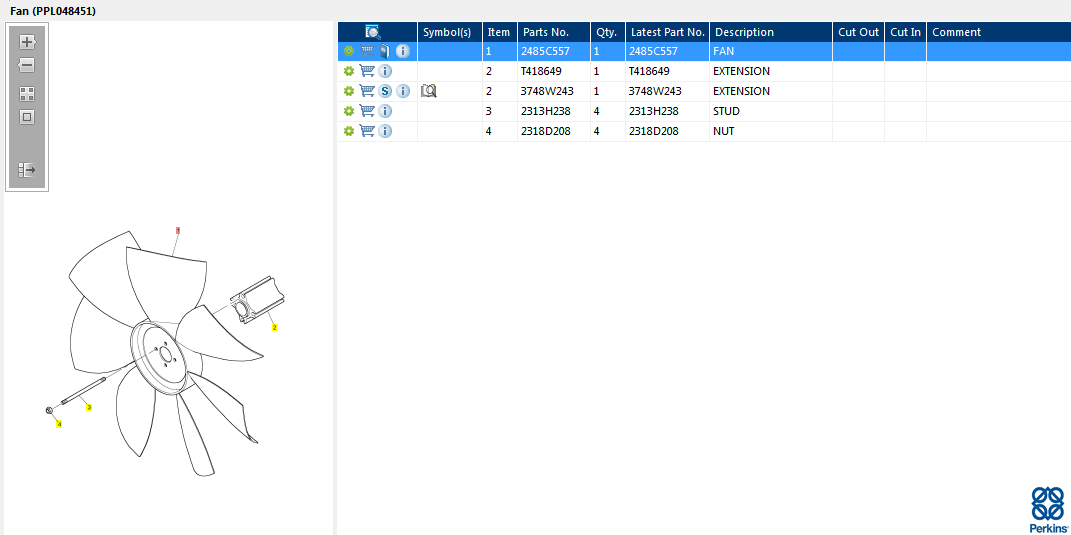Add FAN 2485C557 to cart

(x=367, y=51)
